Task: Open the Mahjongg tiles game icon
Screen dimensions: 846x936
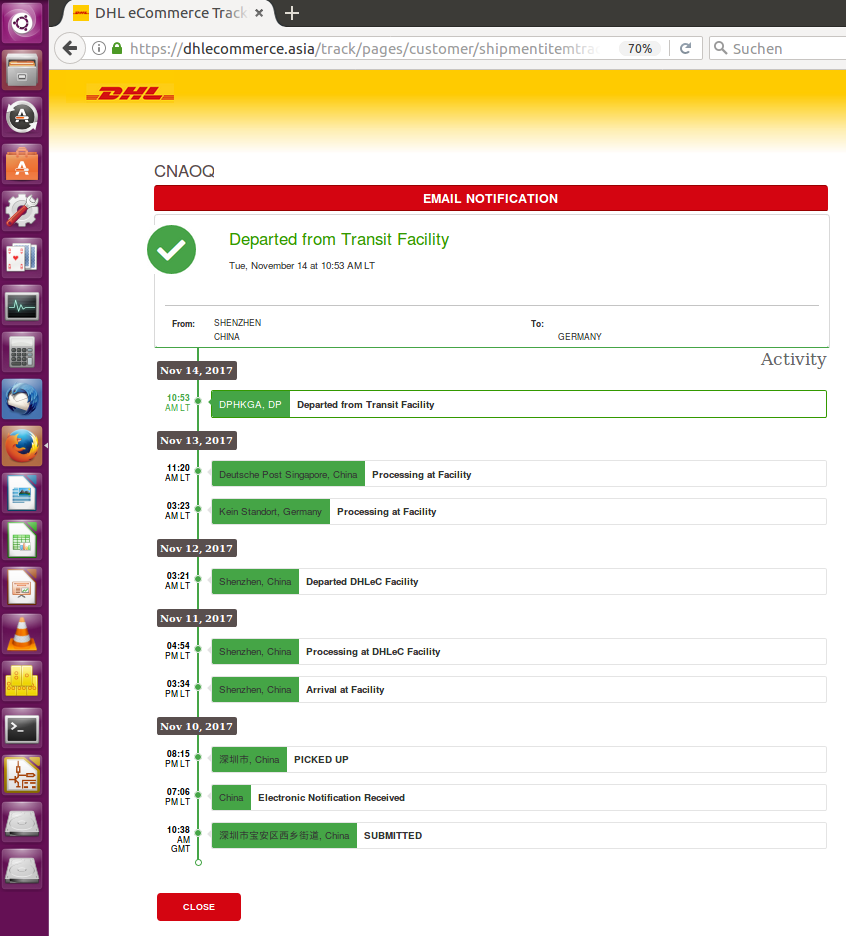Action: [22, 681]
